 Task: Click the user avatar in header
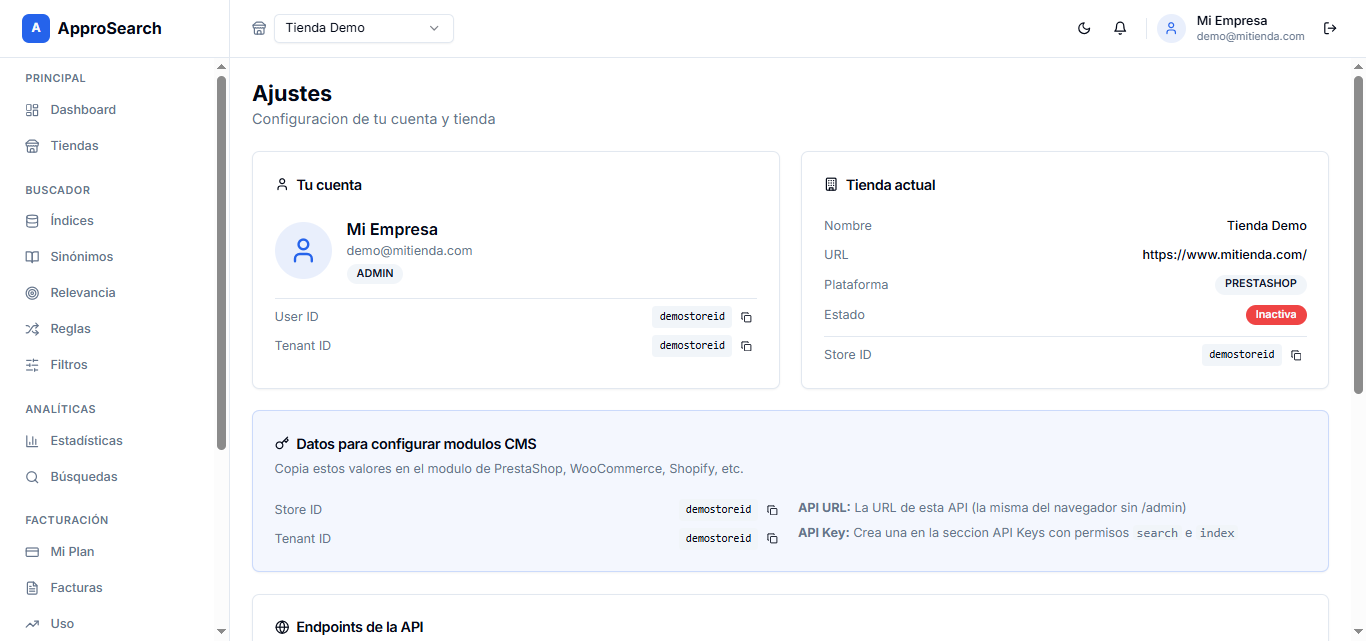click(1171, 28)
